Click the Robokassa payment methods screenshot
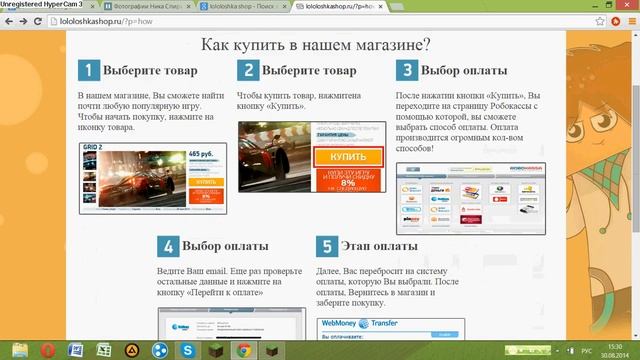The image size is (640, 360). coord(471,198)
